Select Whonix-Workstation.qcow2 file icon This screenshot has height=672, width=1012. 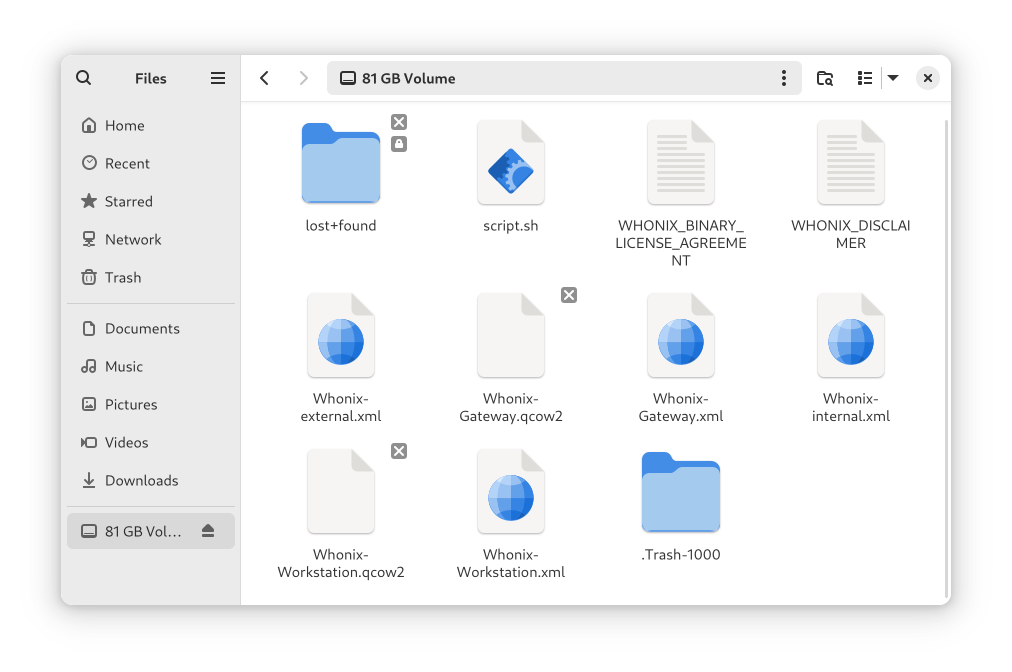click(x=341, y=492)
